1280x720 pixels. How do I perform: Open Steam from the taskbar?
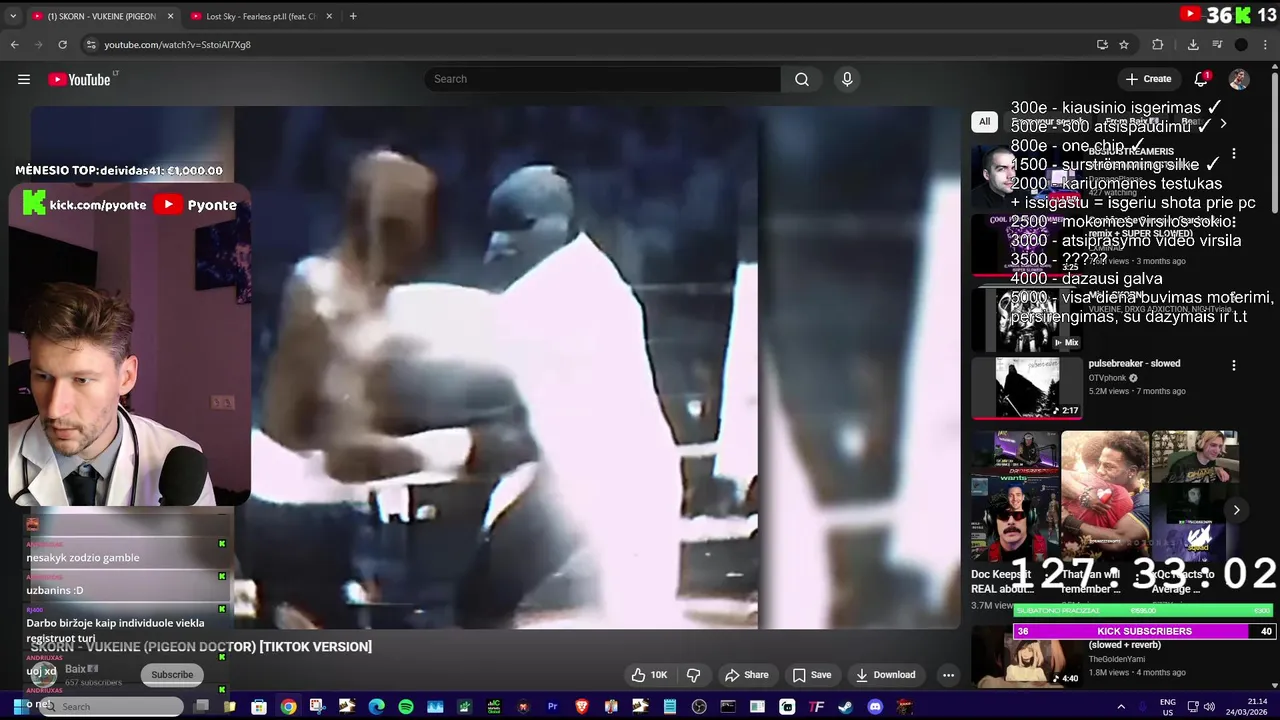click(x=846, y=707)
